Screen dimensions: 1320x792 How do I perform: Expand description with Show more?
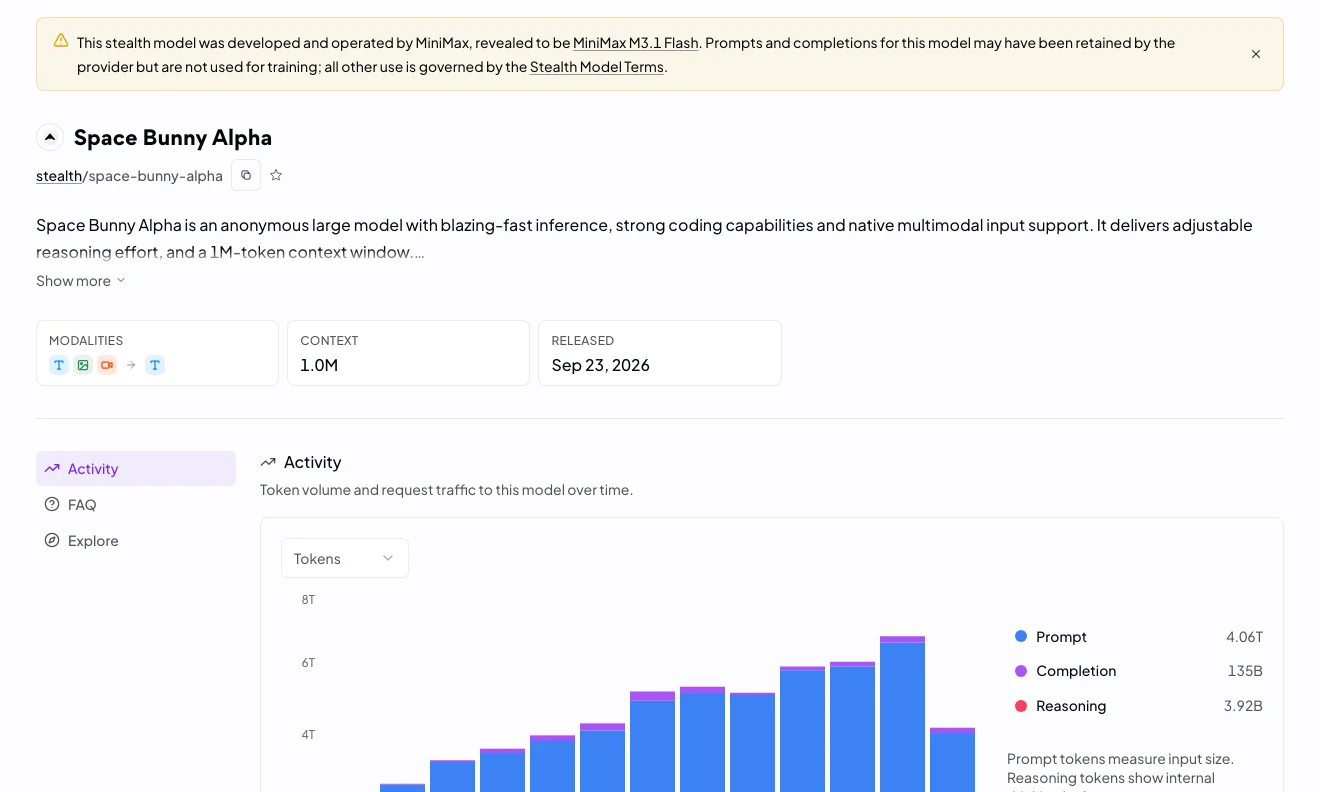coord(81,281)
